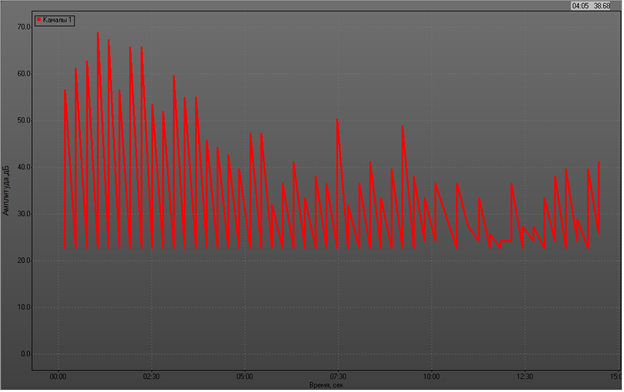The height and width of the screenshot is (392, 624).
Task: Click the red peak at 07:30 mark
Action: pyautogui.click(x=337, y=120)
